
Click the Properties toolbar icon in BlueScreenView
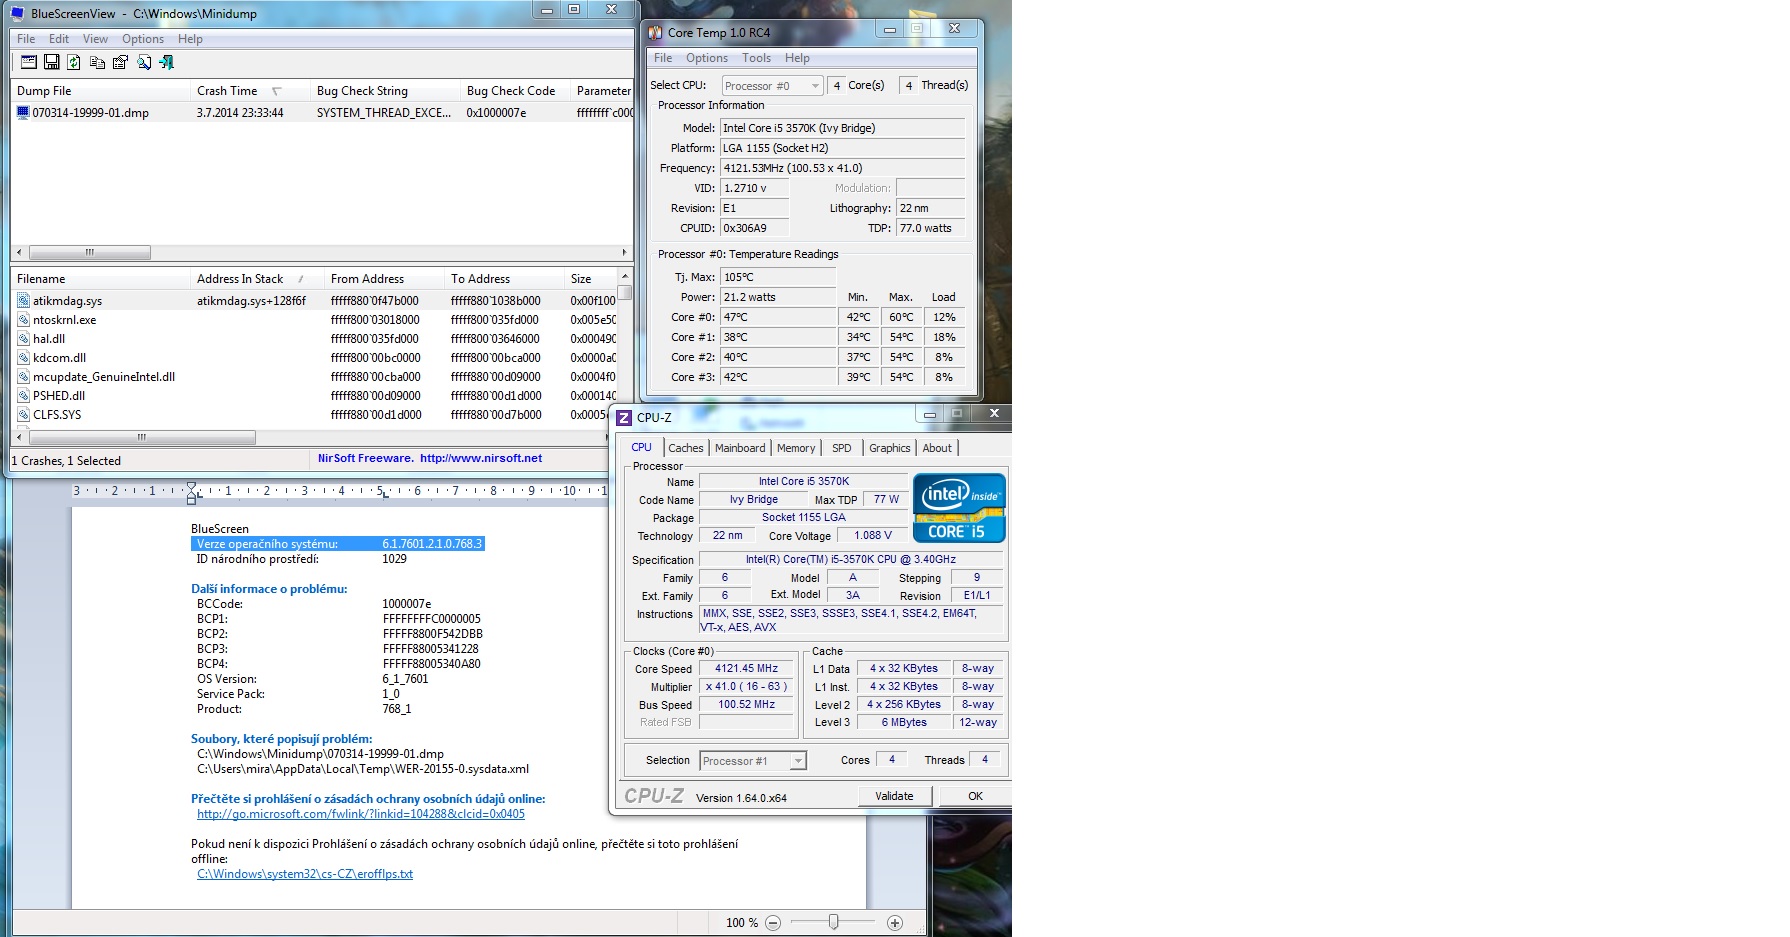tap(120, 62)
